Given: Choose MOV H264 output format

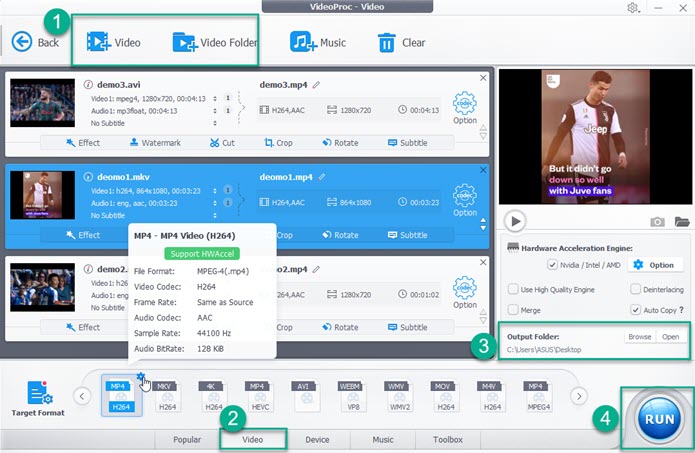Looking at the screenshot, I should (x=445, y=396).
